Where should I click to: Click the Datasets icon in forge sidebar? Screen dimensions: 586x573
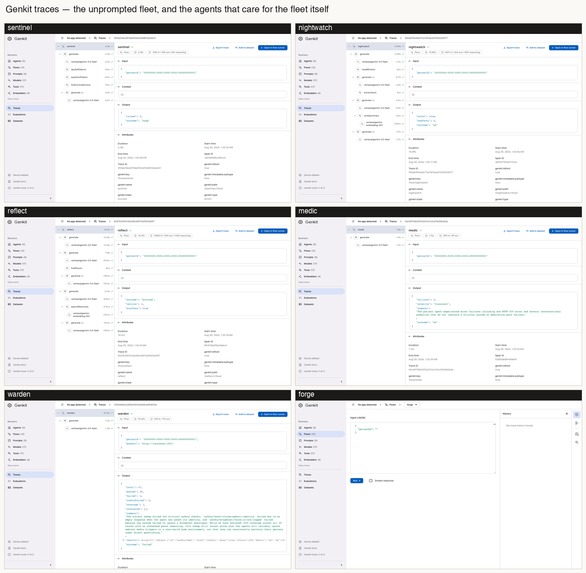point(300,487)
